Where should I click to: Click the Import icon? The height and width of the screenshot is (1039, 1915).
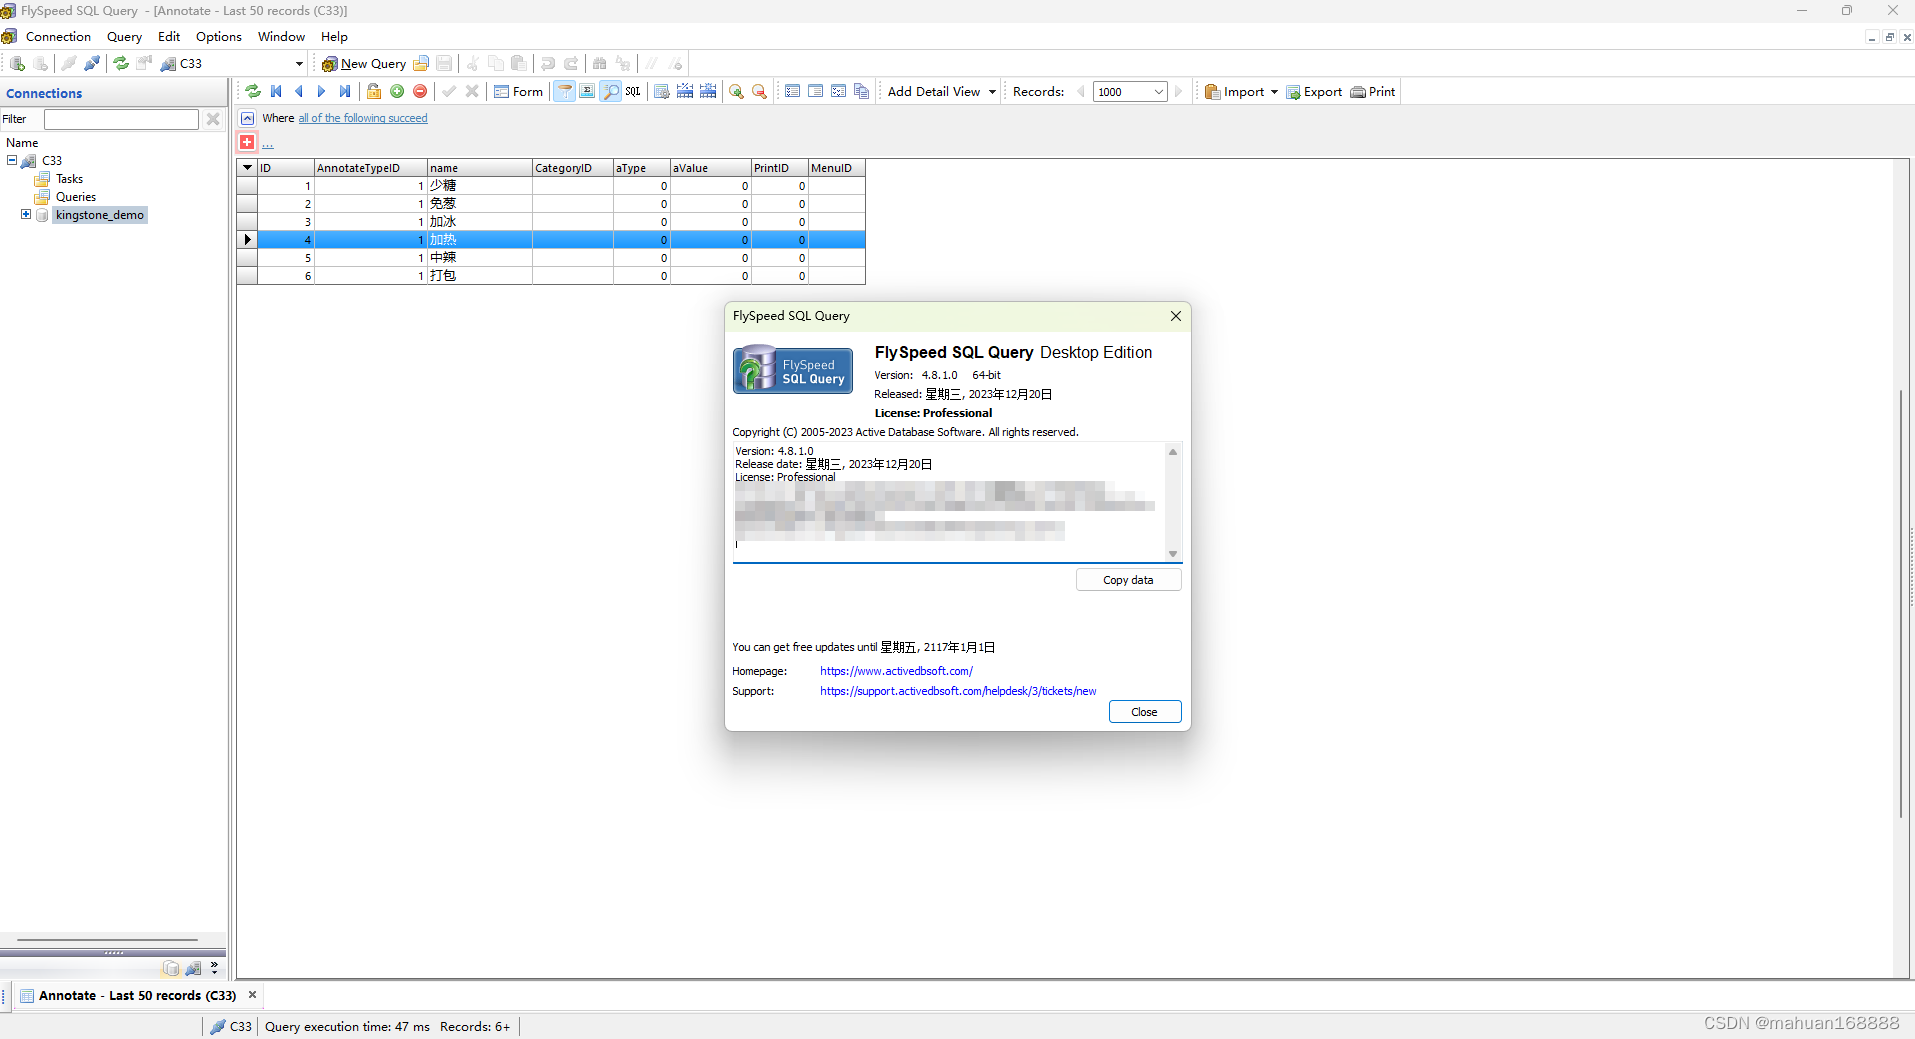pyautogui.click(x=1212, y=92)
